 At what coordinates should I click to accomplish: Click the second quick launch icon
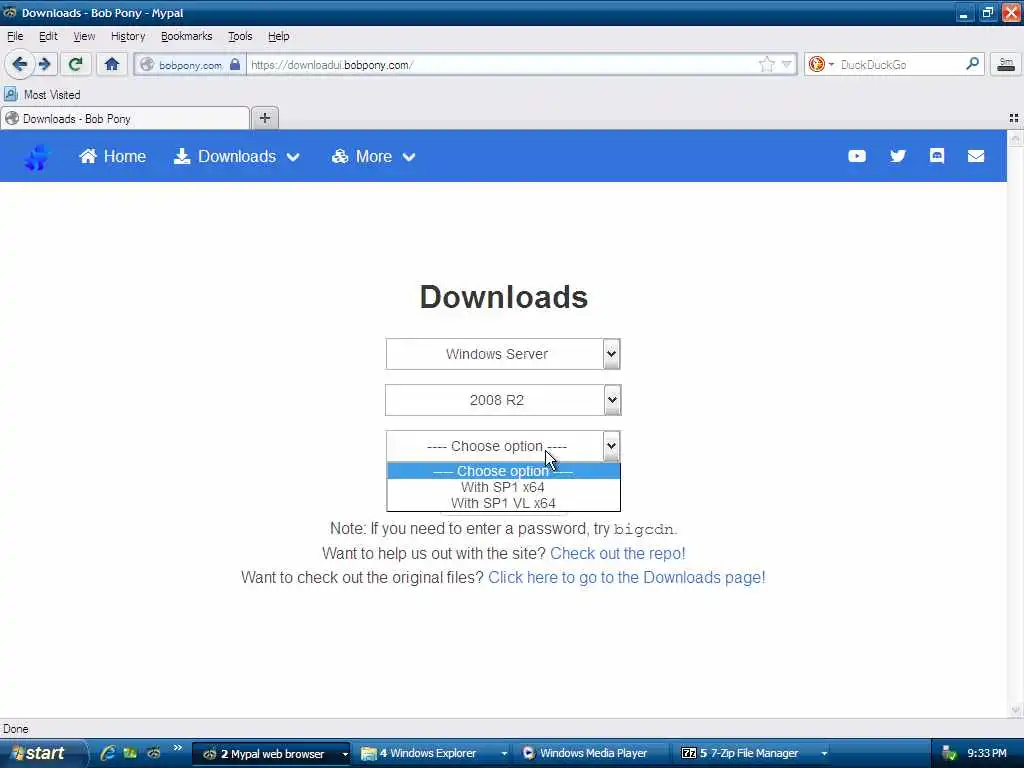coord(130,753)
